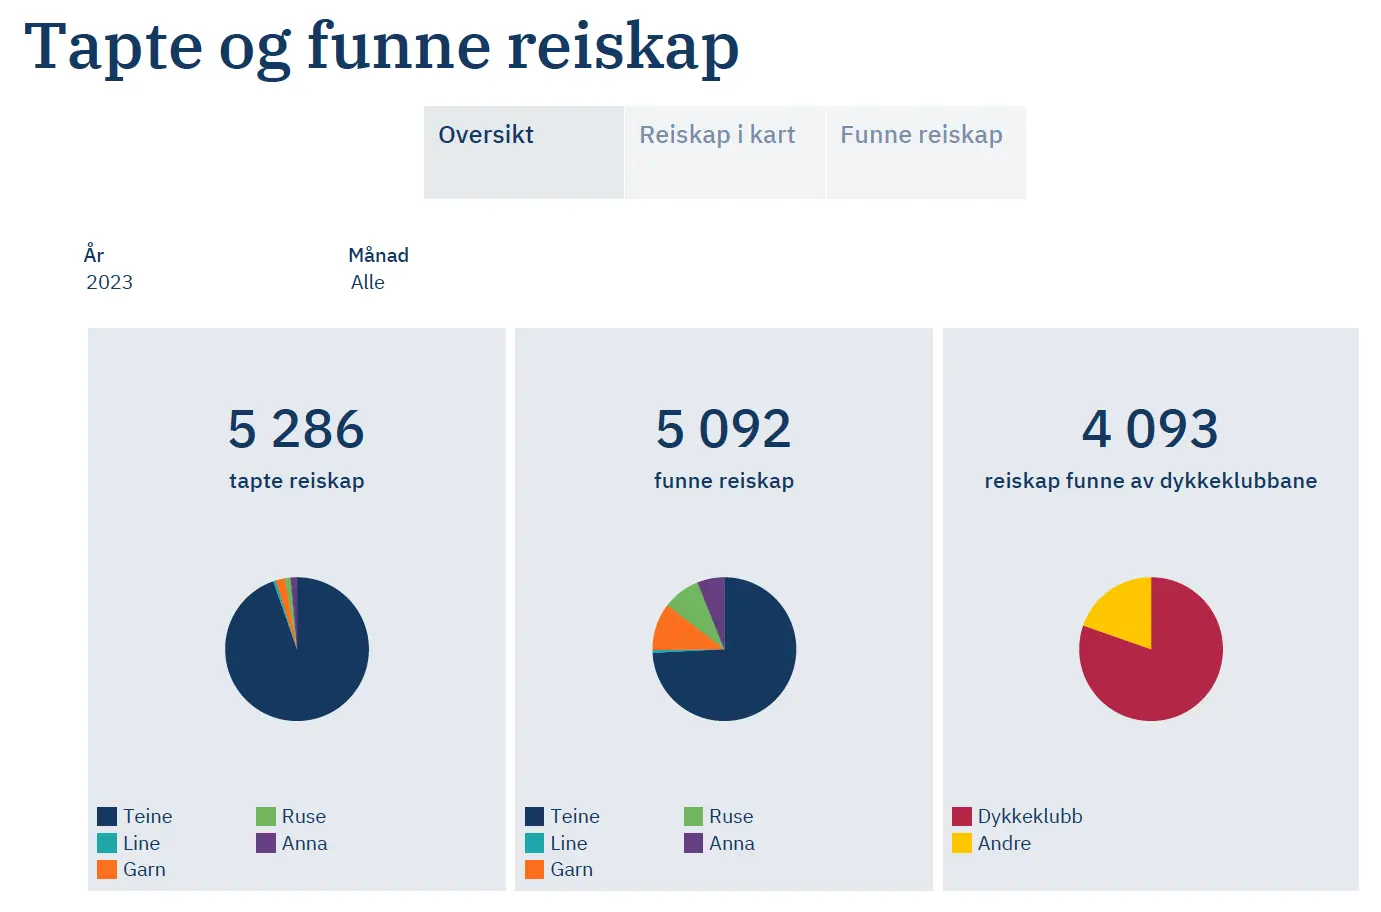Click Garn legend swatch under funne reiskap
The width and height of the screenshot is (1381, 912).
[x=535, y=870]
